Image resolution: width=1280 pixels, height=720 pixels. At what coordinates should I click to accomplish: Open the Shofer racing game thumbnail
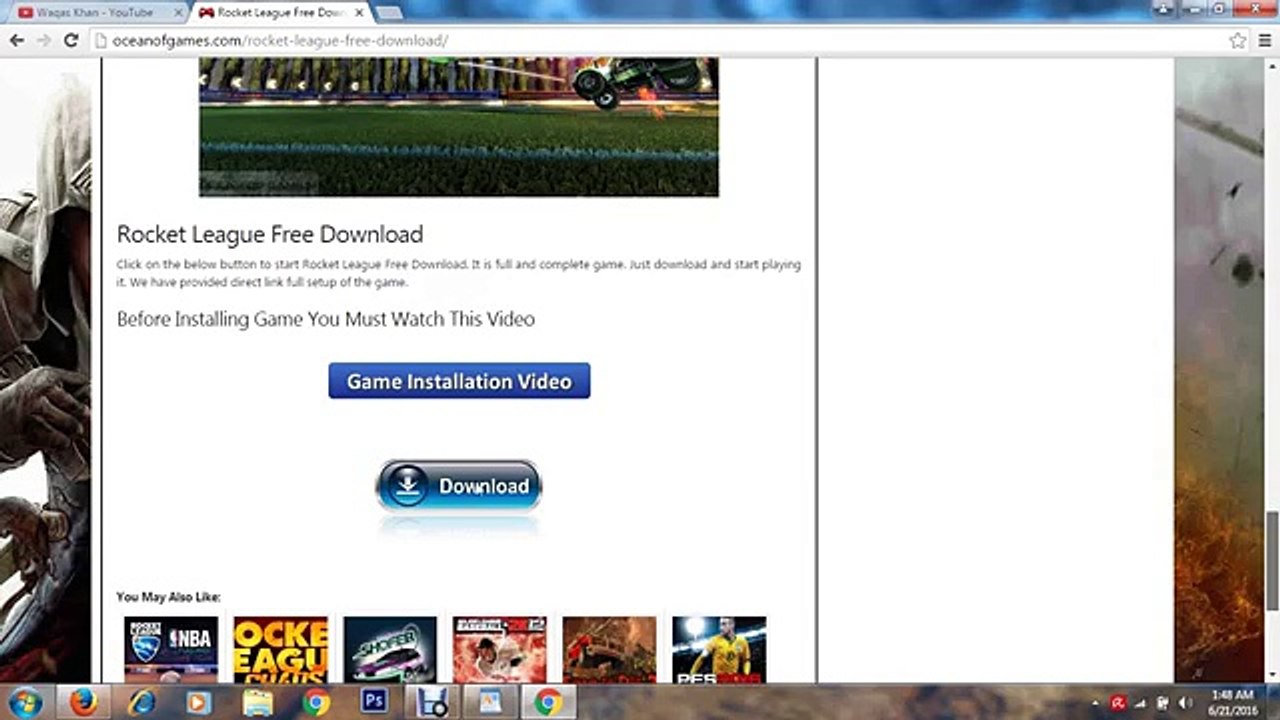tap(390, 650)
